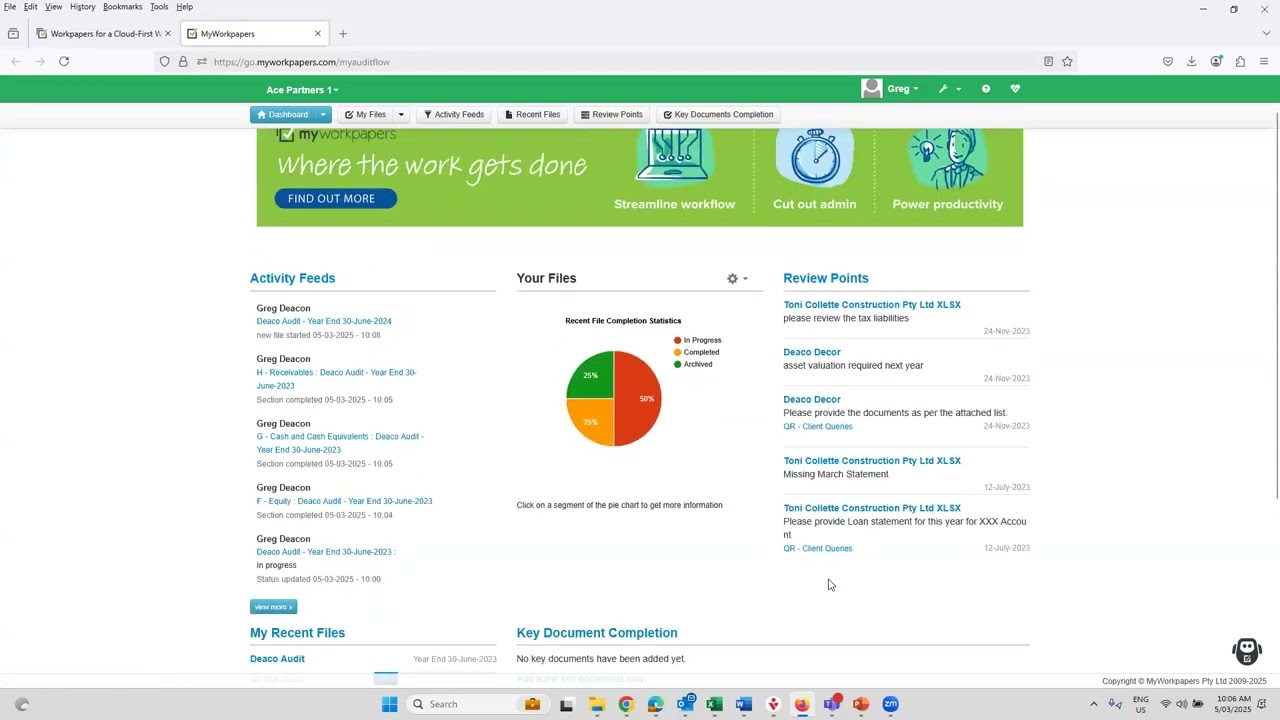Open the wrench settings menu
The height and width of the screenshot is (720, 1280).
[x=949, y=89]
